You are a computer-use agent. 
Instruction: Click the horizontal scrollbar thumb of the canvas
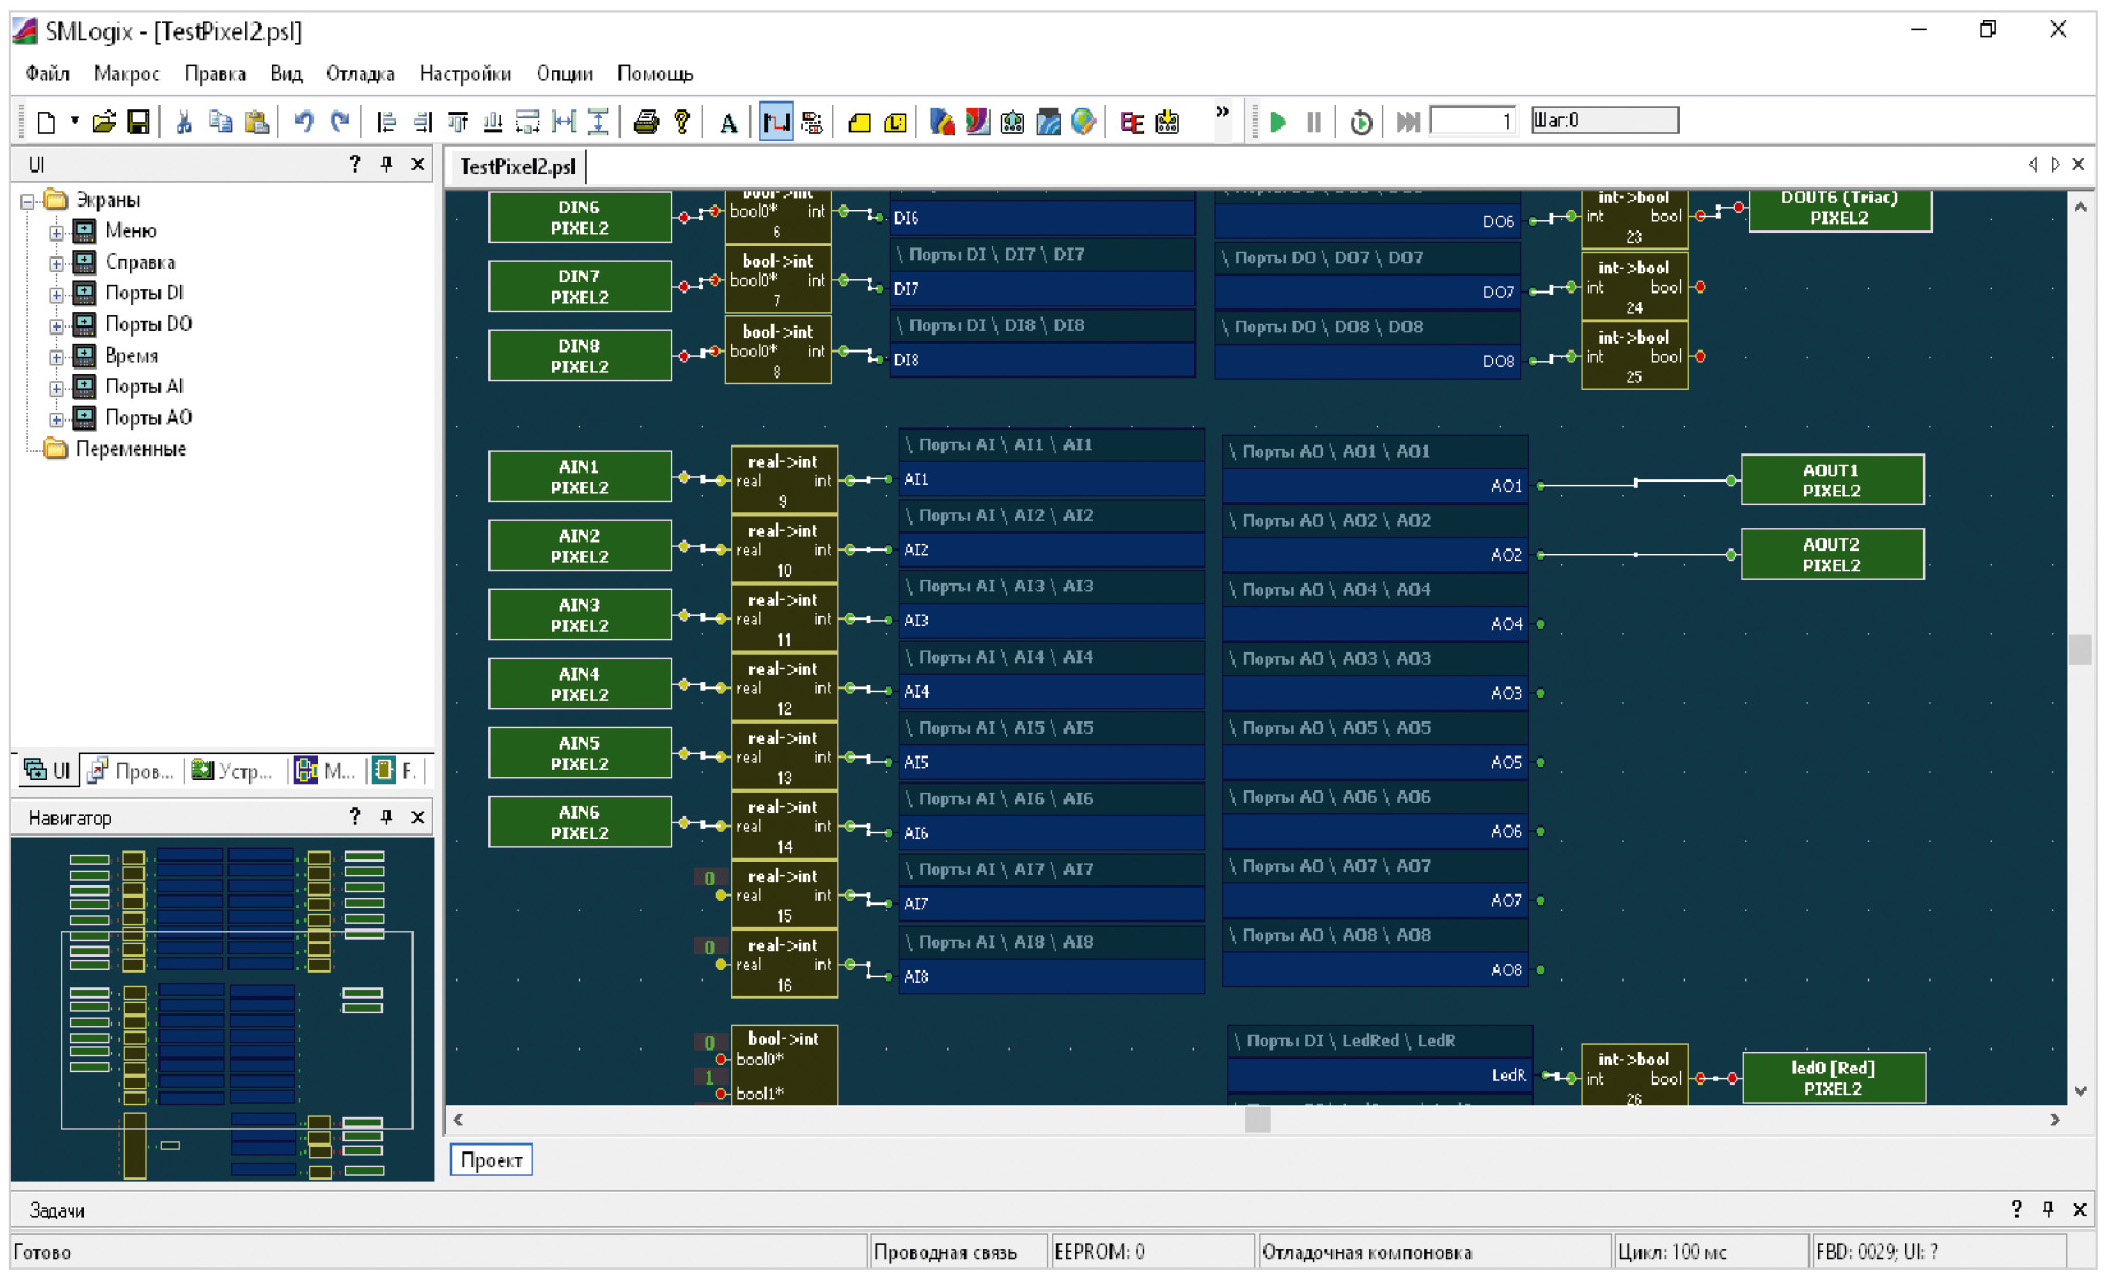pyautogui.click(x=1257, y=1120)
